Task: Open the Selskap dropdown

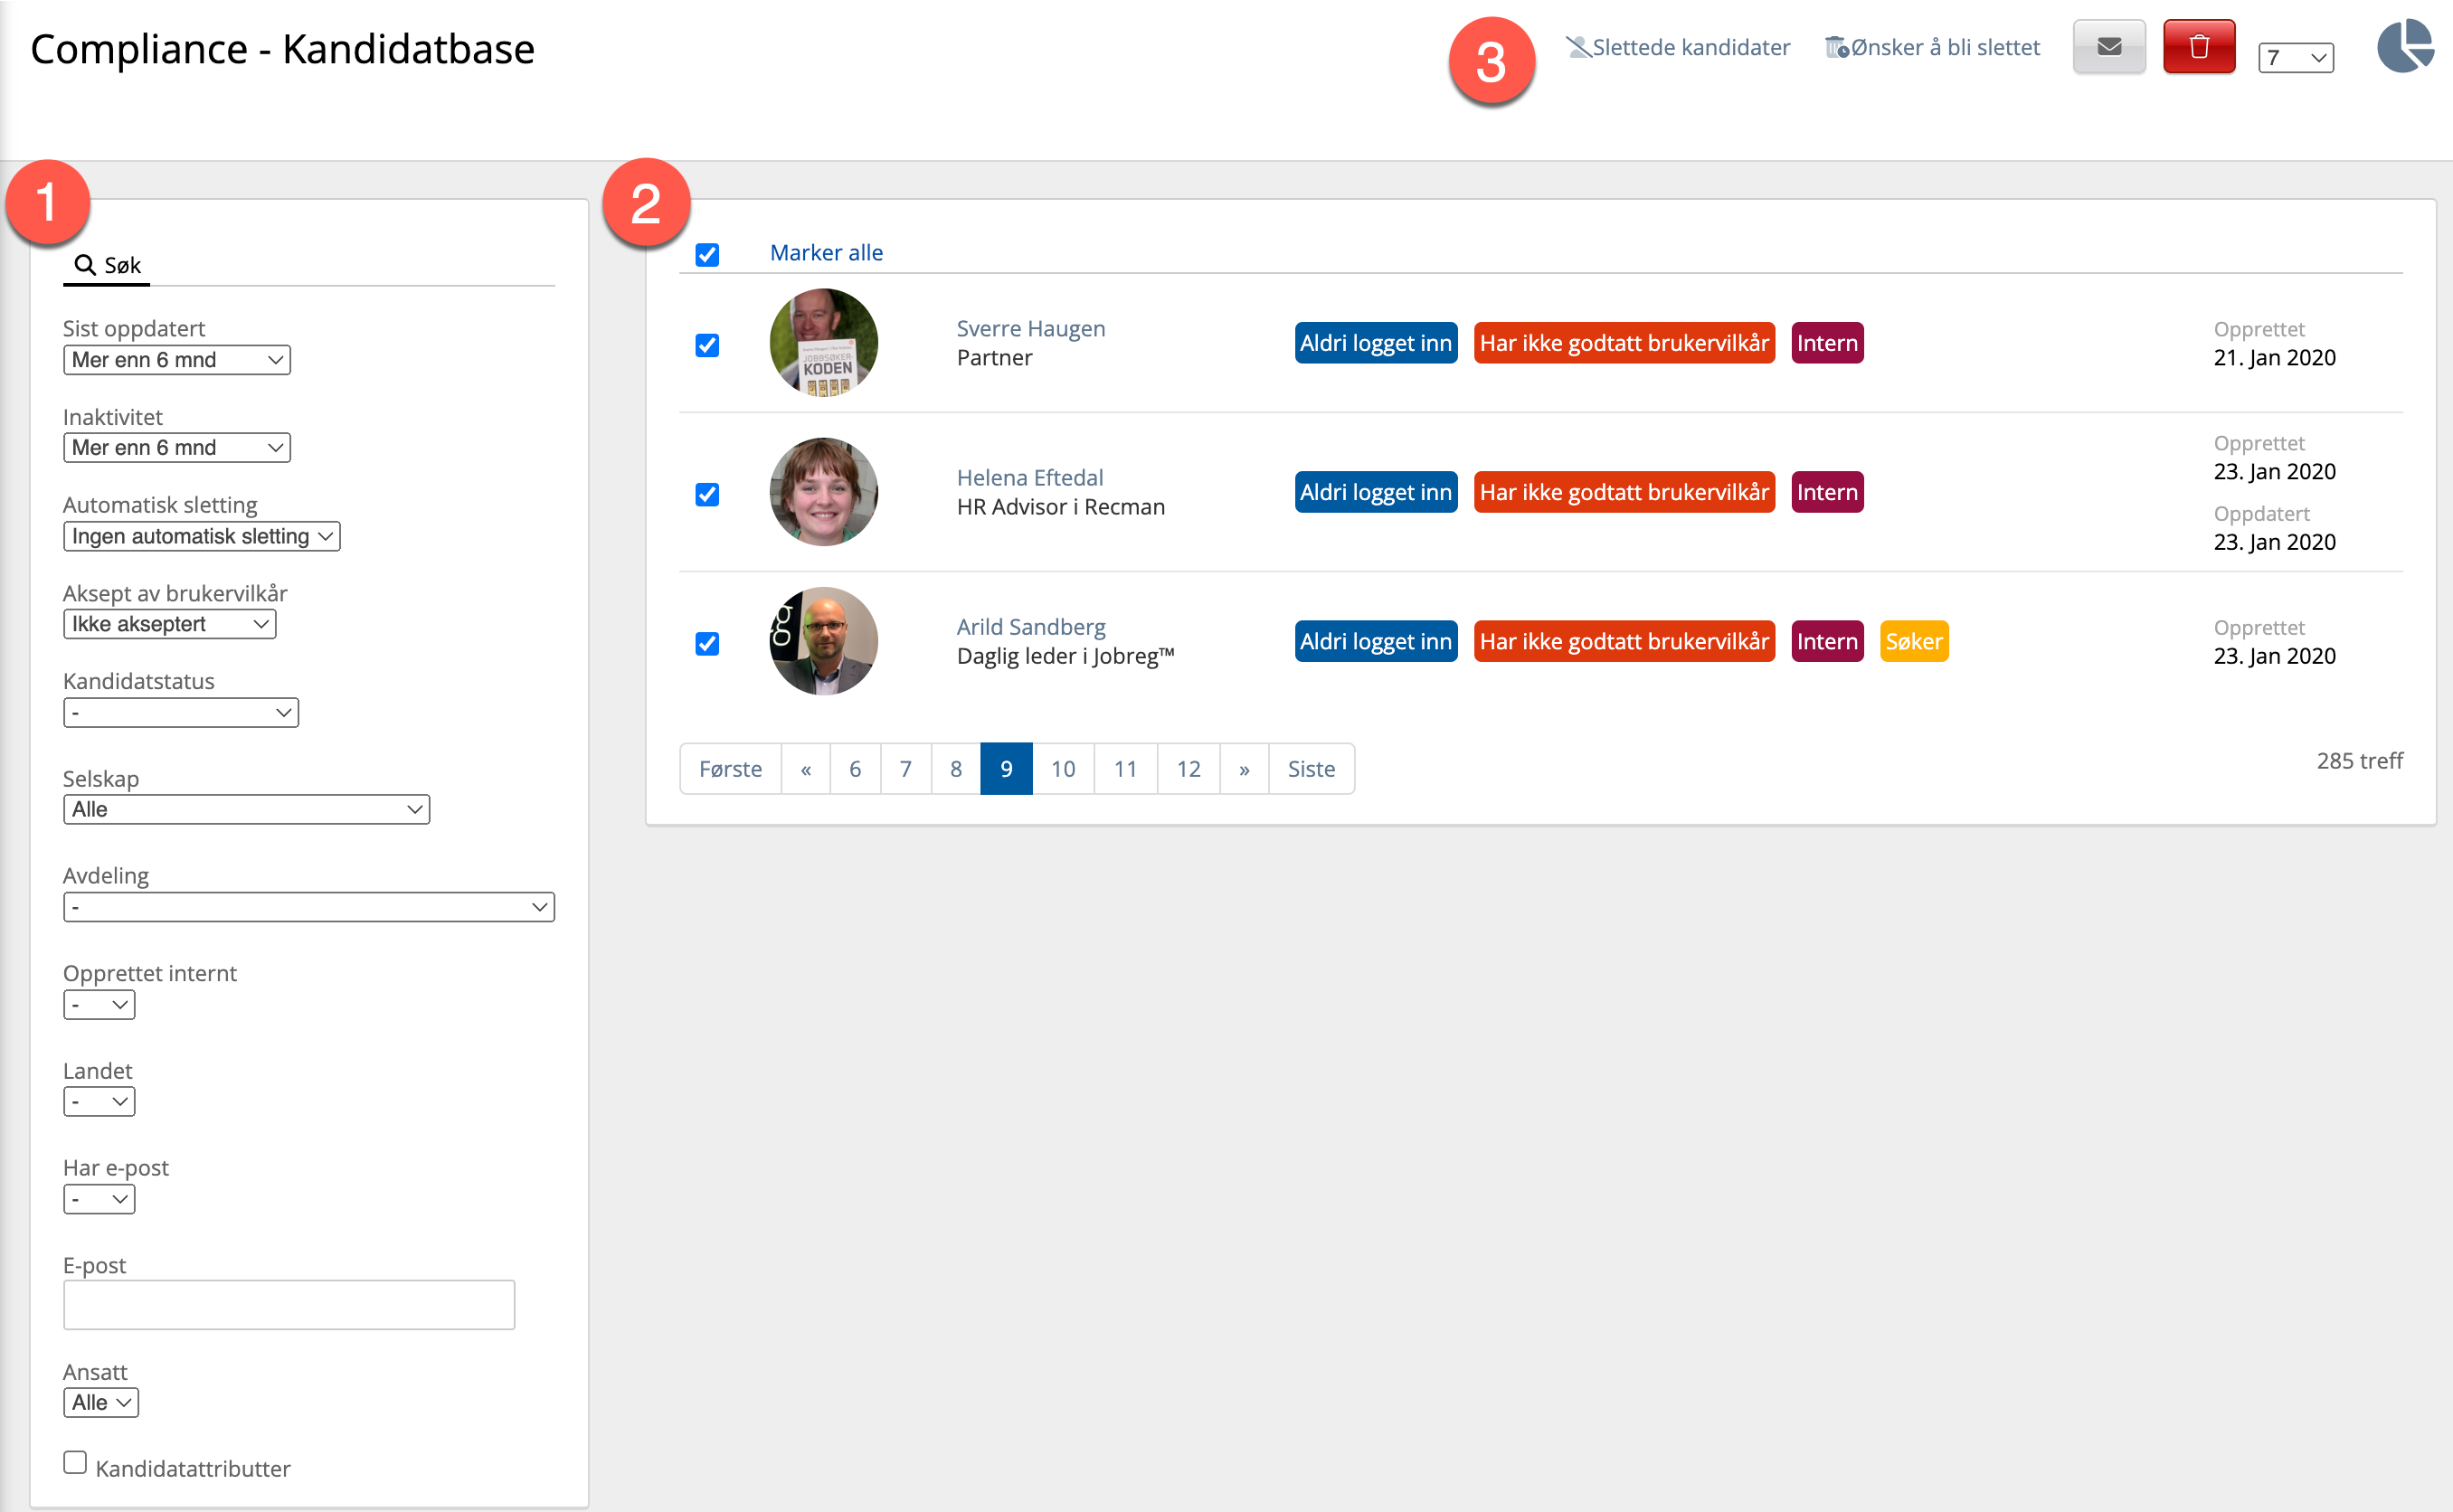Action: (246, 809)
